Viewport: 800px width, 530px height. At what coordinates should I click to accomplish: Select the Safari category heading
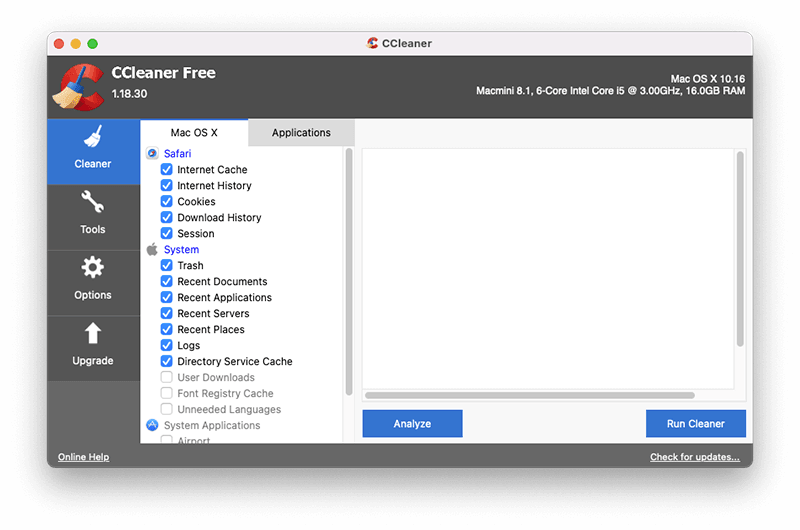178,154
